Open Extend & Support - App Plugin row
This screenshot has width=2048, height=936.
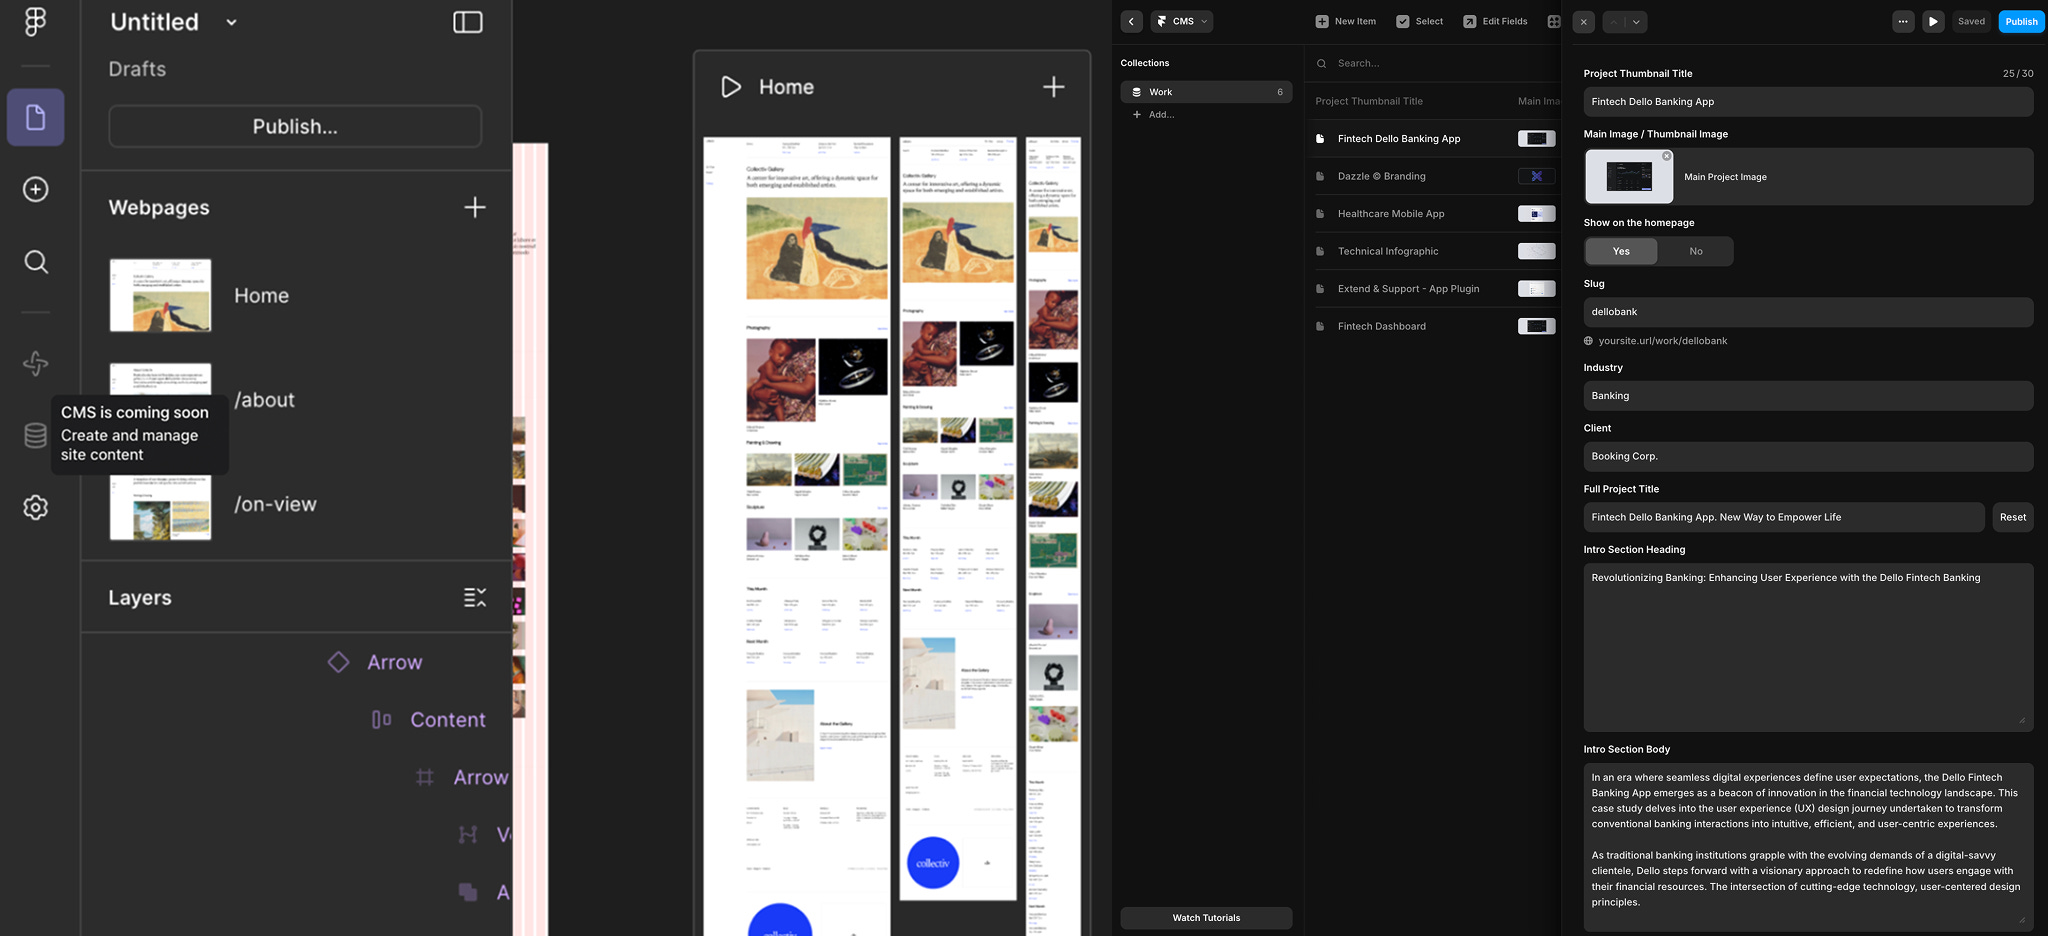[1433, 289]
